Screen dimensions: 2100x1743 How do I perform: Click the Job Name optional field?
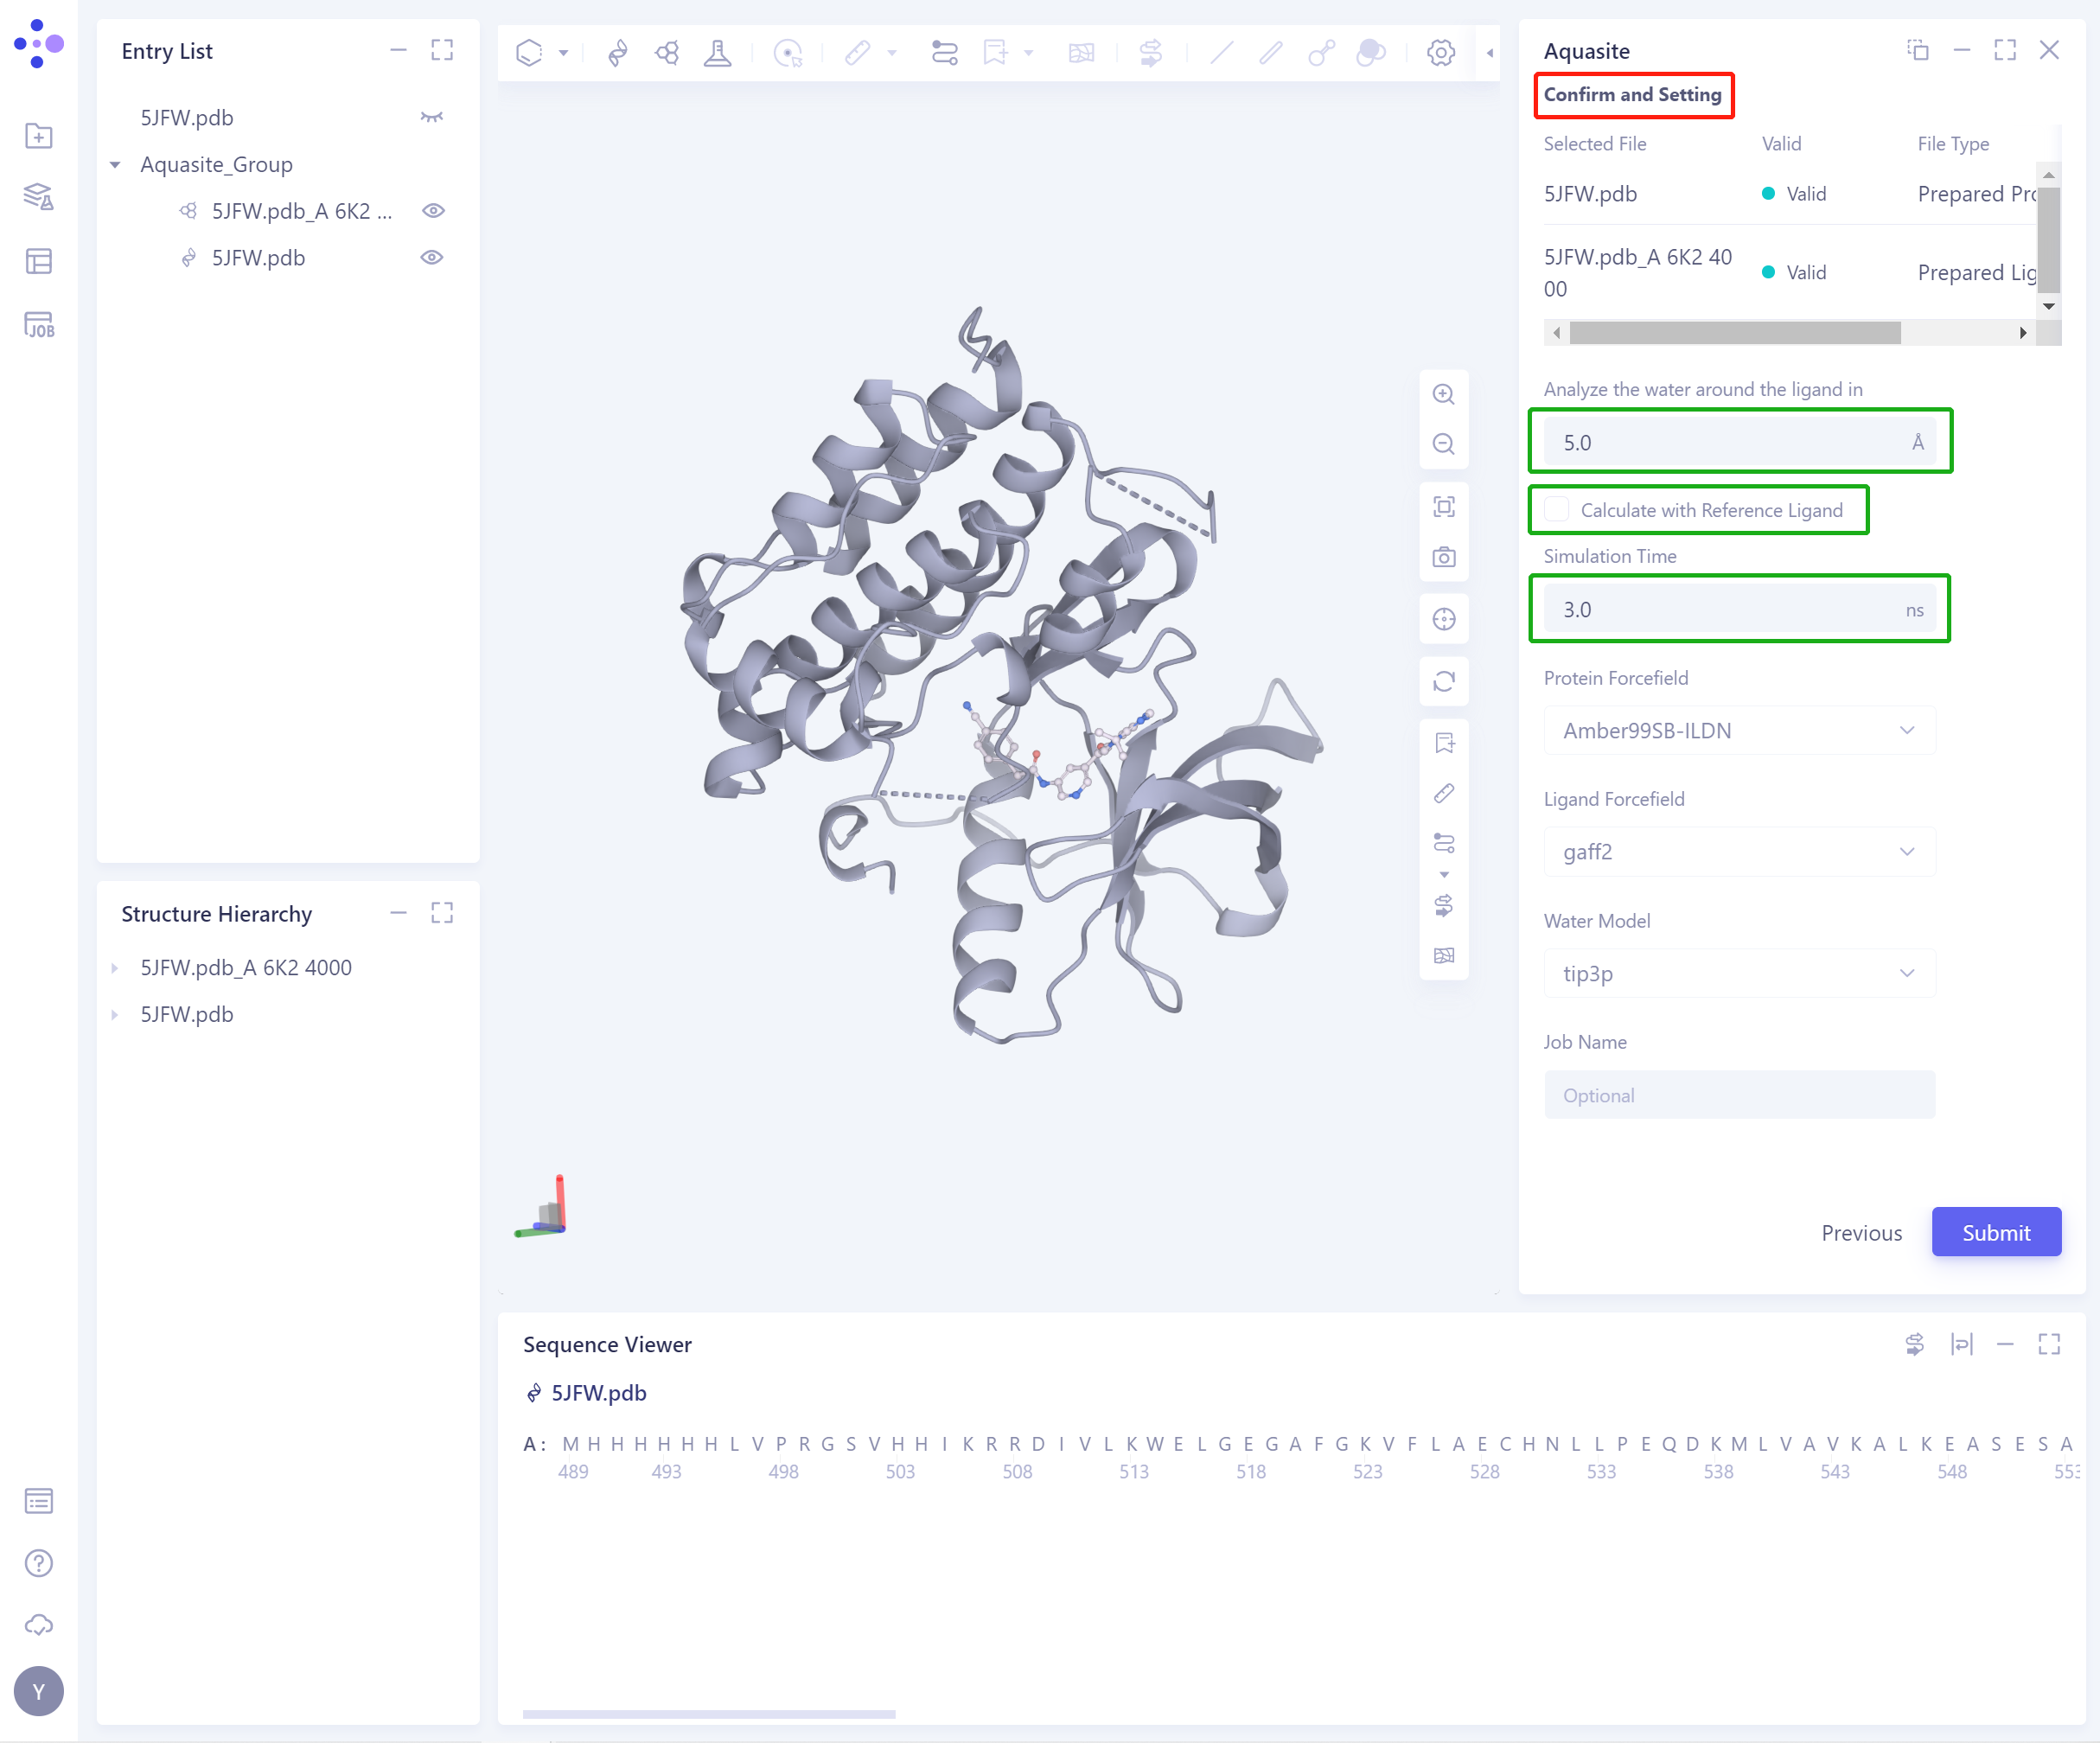[x=1739, y=1094]
